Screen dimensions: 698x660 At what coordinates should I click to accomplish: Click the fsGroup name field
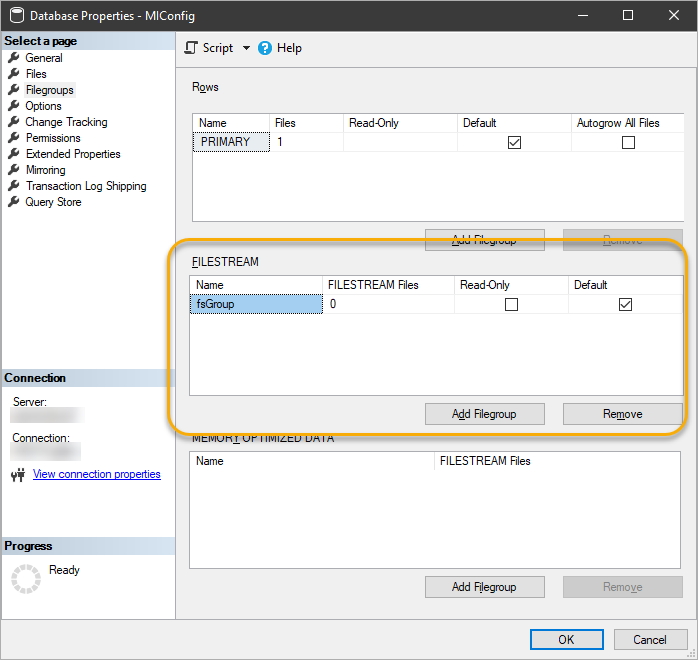click(256, 304)
